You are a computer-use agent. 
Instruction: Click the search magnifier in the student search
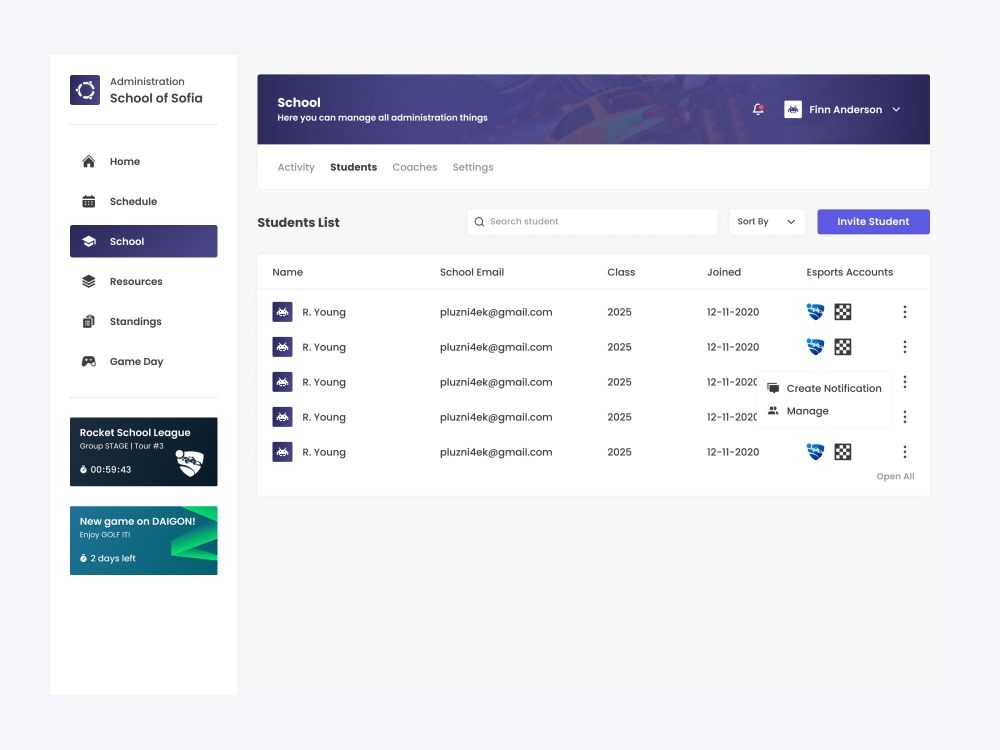[x=479, y=221]
